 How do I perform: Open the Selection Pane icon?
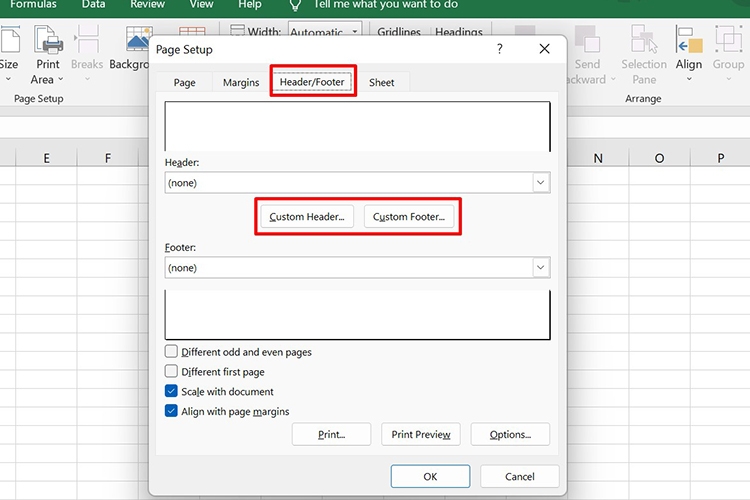(x=644, y=39)
